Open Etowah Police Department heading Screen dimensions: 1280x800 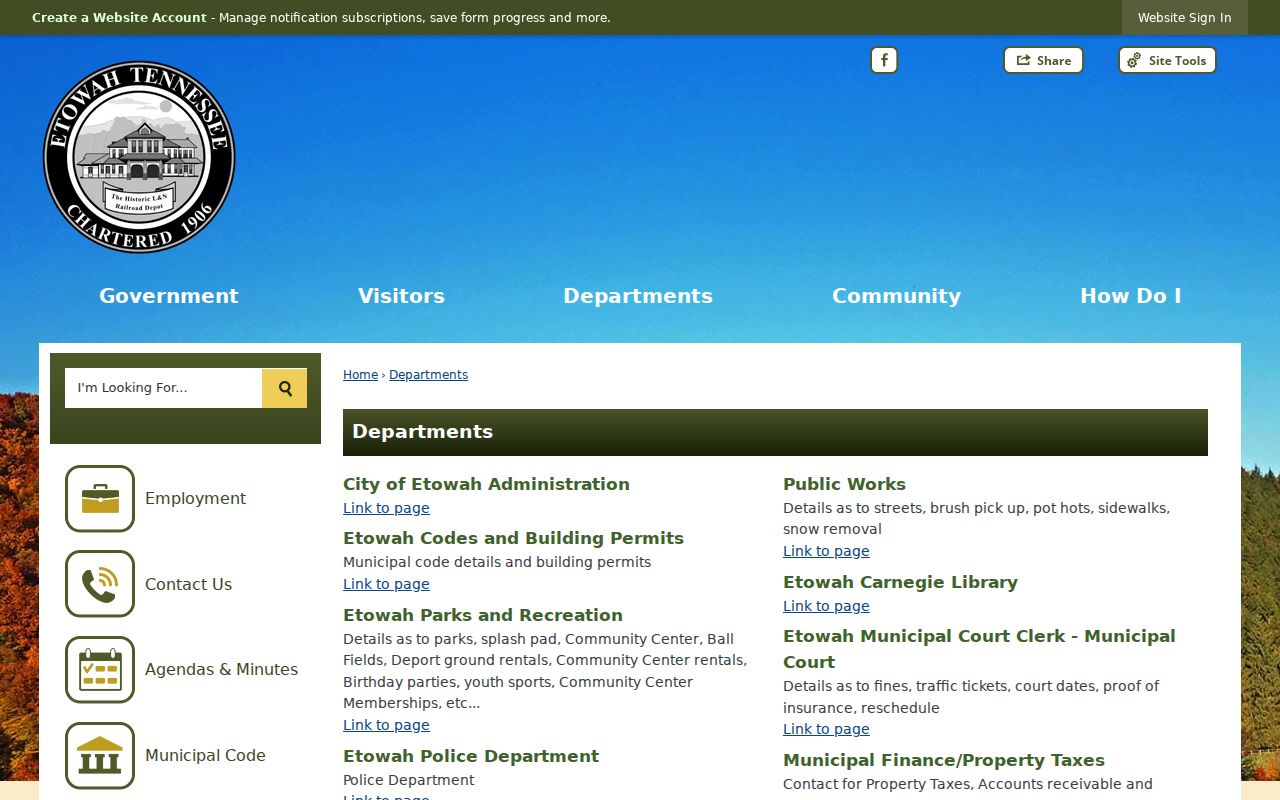[x=471, y=756]
